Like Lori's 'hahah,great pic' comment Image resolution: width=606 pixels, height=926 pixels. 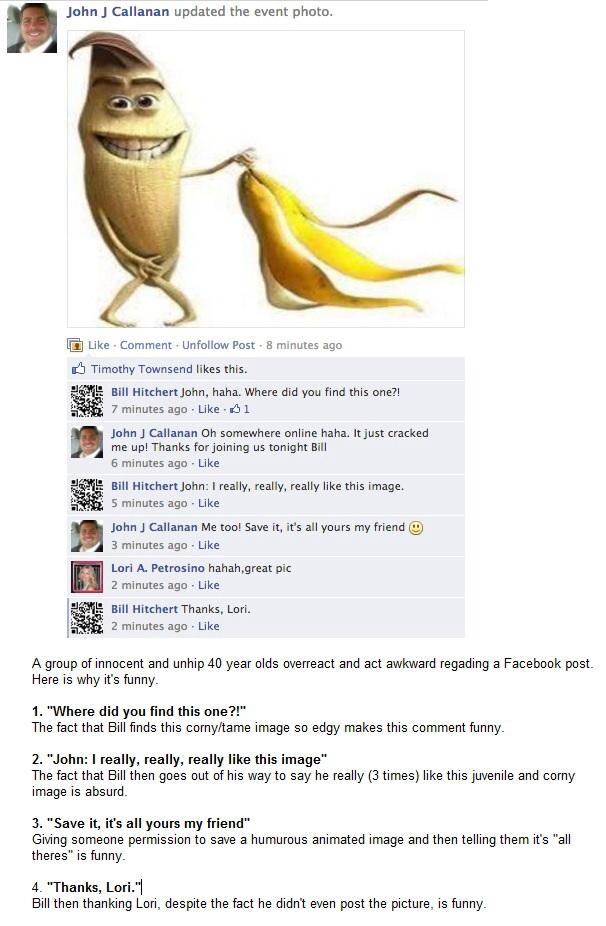coord(208,585)
